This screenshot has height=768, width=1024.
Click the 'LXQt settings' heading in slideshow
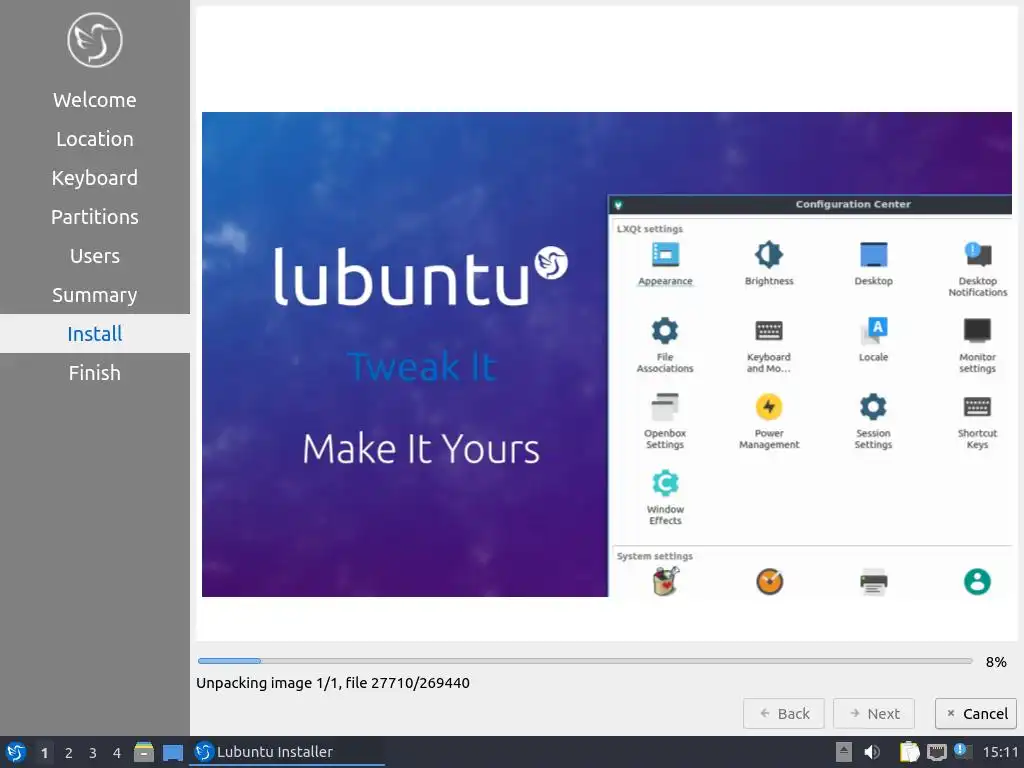click(x=650, y=229)
